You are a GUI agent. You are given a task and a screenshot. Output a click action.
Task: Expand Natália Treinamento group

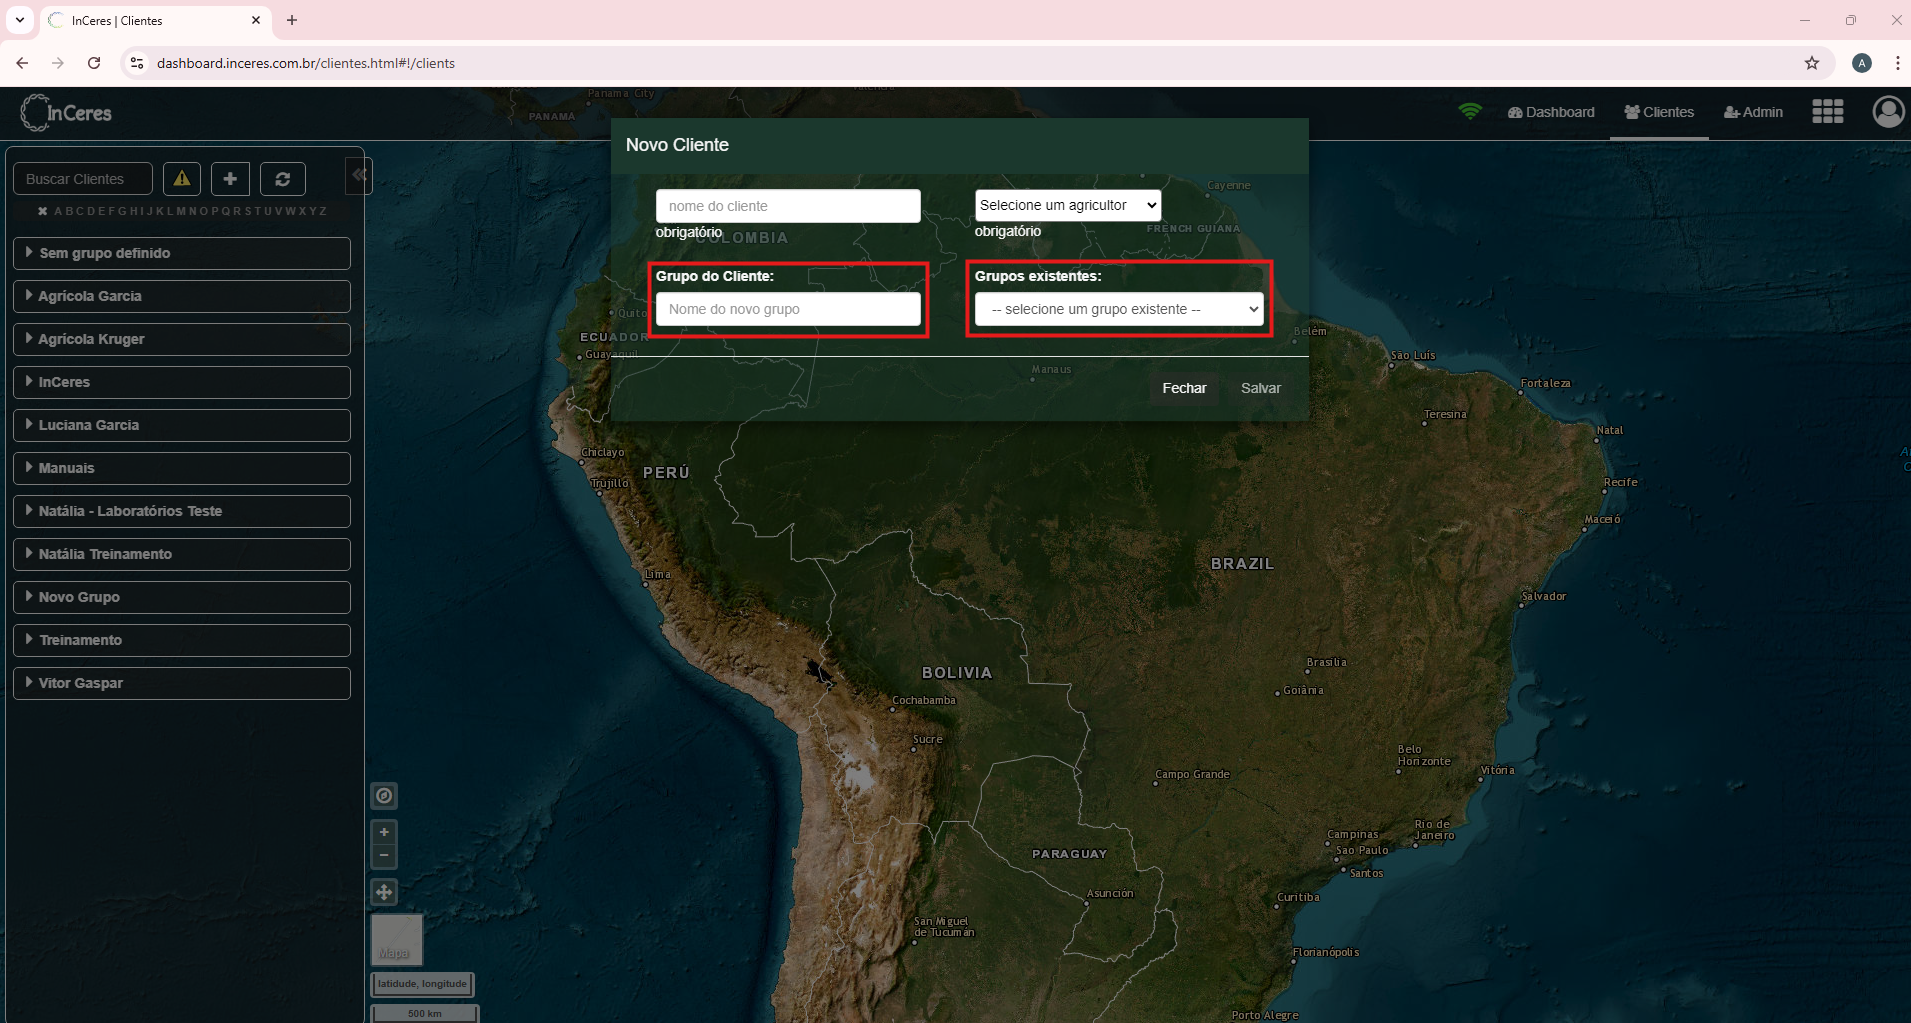click(x=182, y=554)
